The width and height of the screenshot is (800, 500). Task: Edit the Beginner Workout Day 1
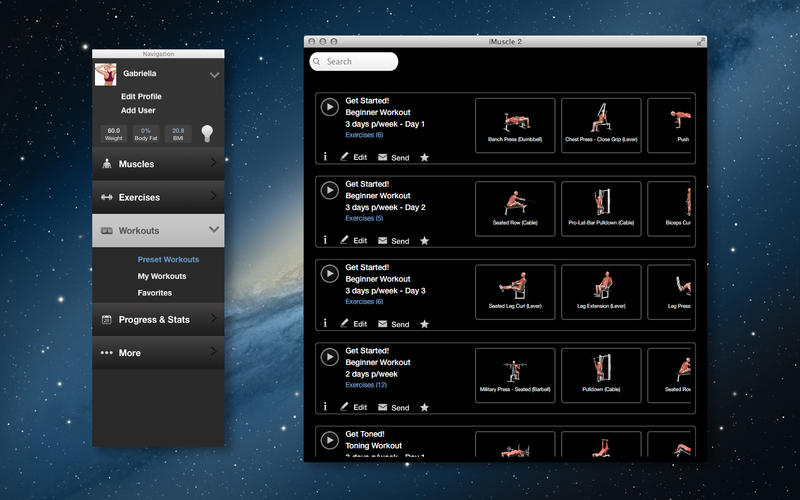[x=354, y=157]
